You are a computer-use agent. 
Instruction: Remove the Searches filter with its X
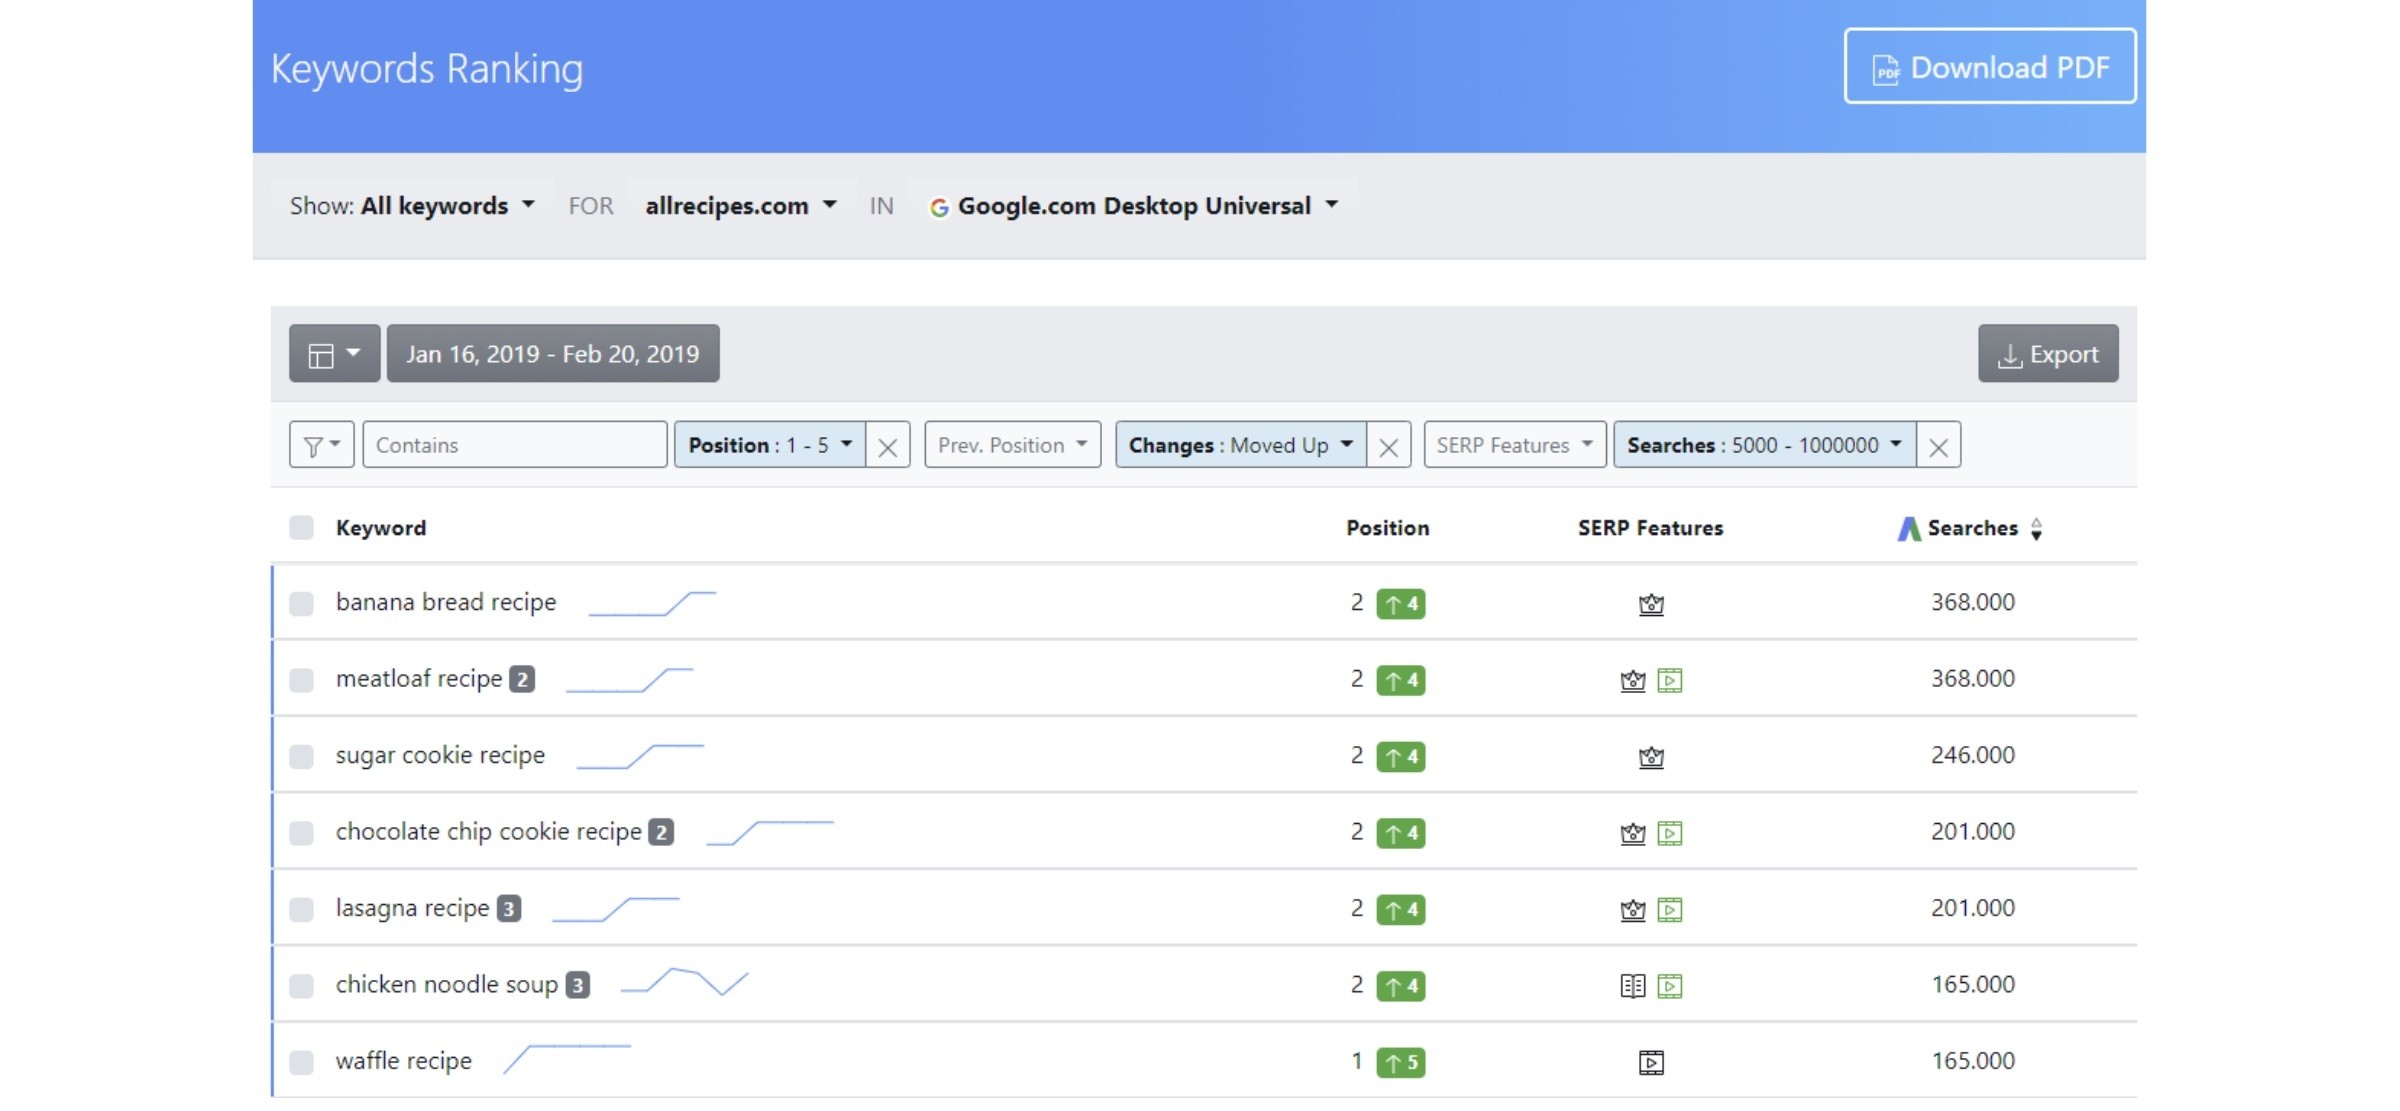point(1939,446)
